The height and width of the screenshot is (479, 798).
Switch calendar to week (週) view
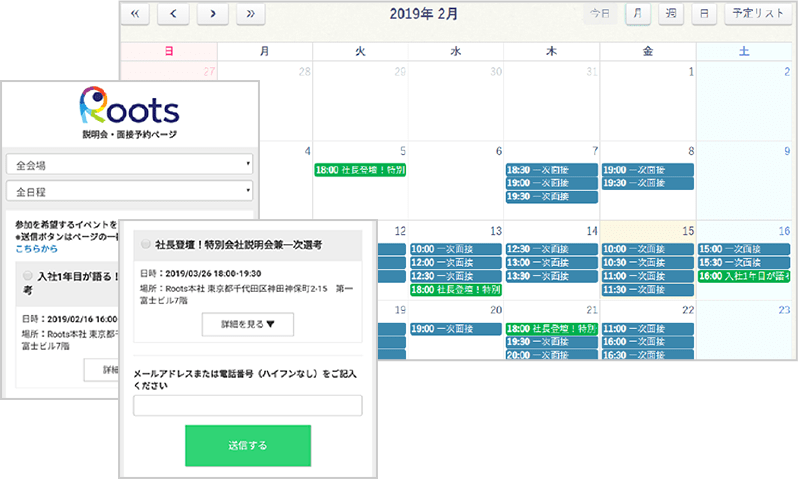(x=670, y=14)
